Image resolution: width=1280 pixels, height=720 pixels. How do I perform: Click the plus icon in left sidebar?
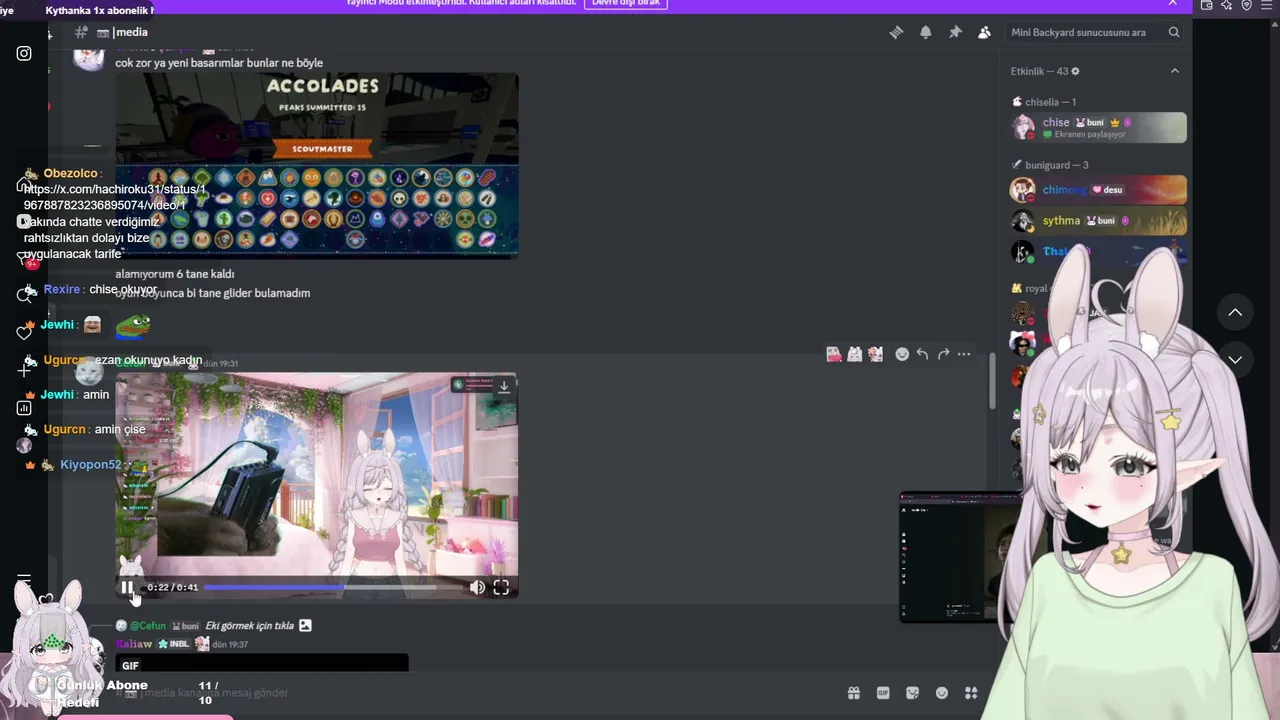(24, 369)
